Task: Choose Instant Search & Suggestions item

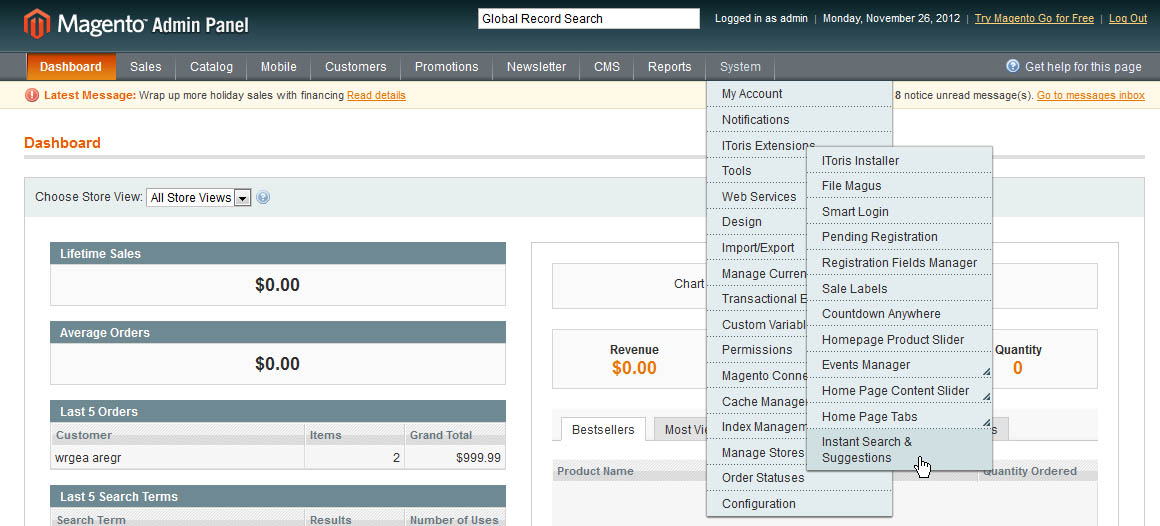Action: pyautogui.click(x=899, y=450)
